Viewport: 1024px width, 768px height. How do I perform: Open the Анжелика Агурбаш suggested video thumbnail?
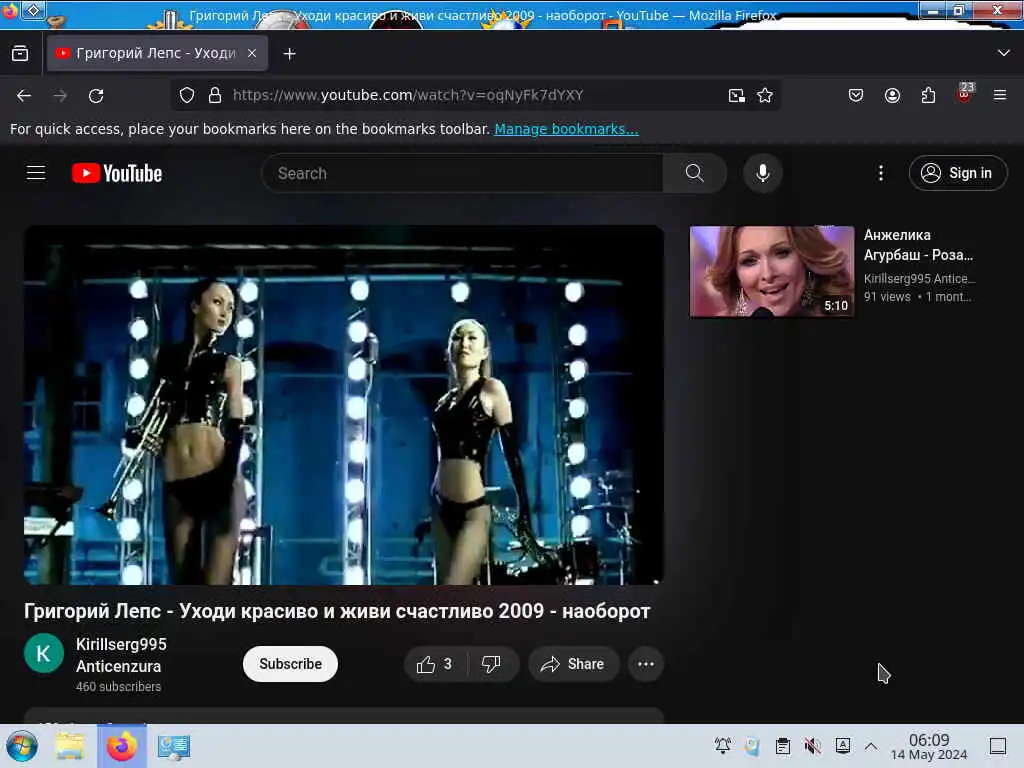(x=772, y=272)
